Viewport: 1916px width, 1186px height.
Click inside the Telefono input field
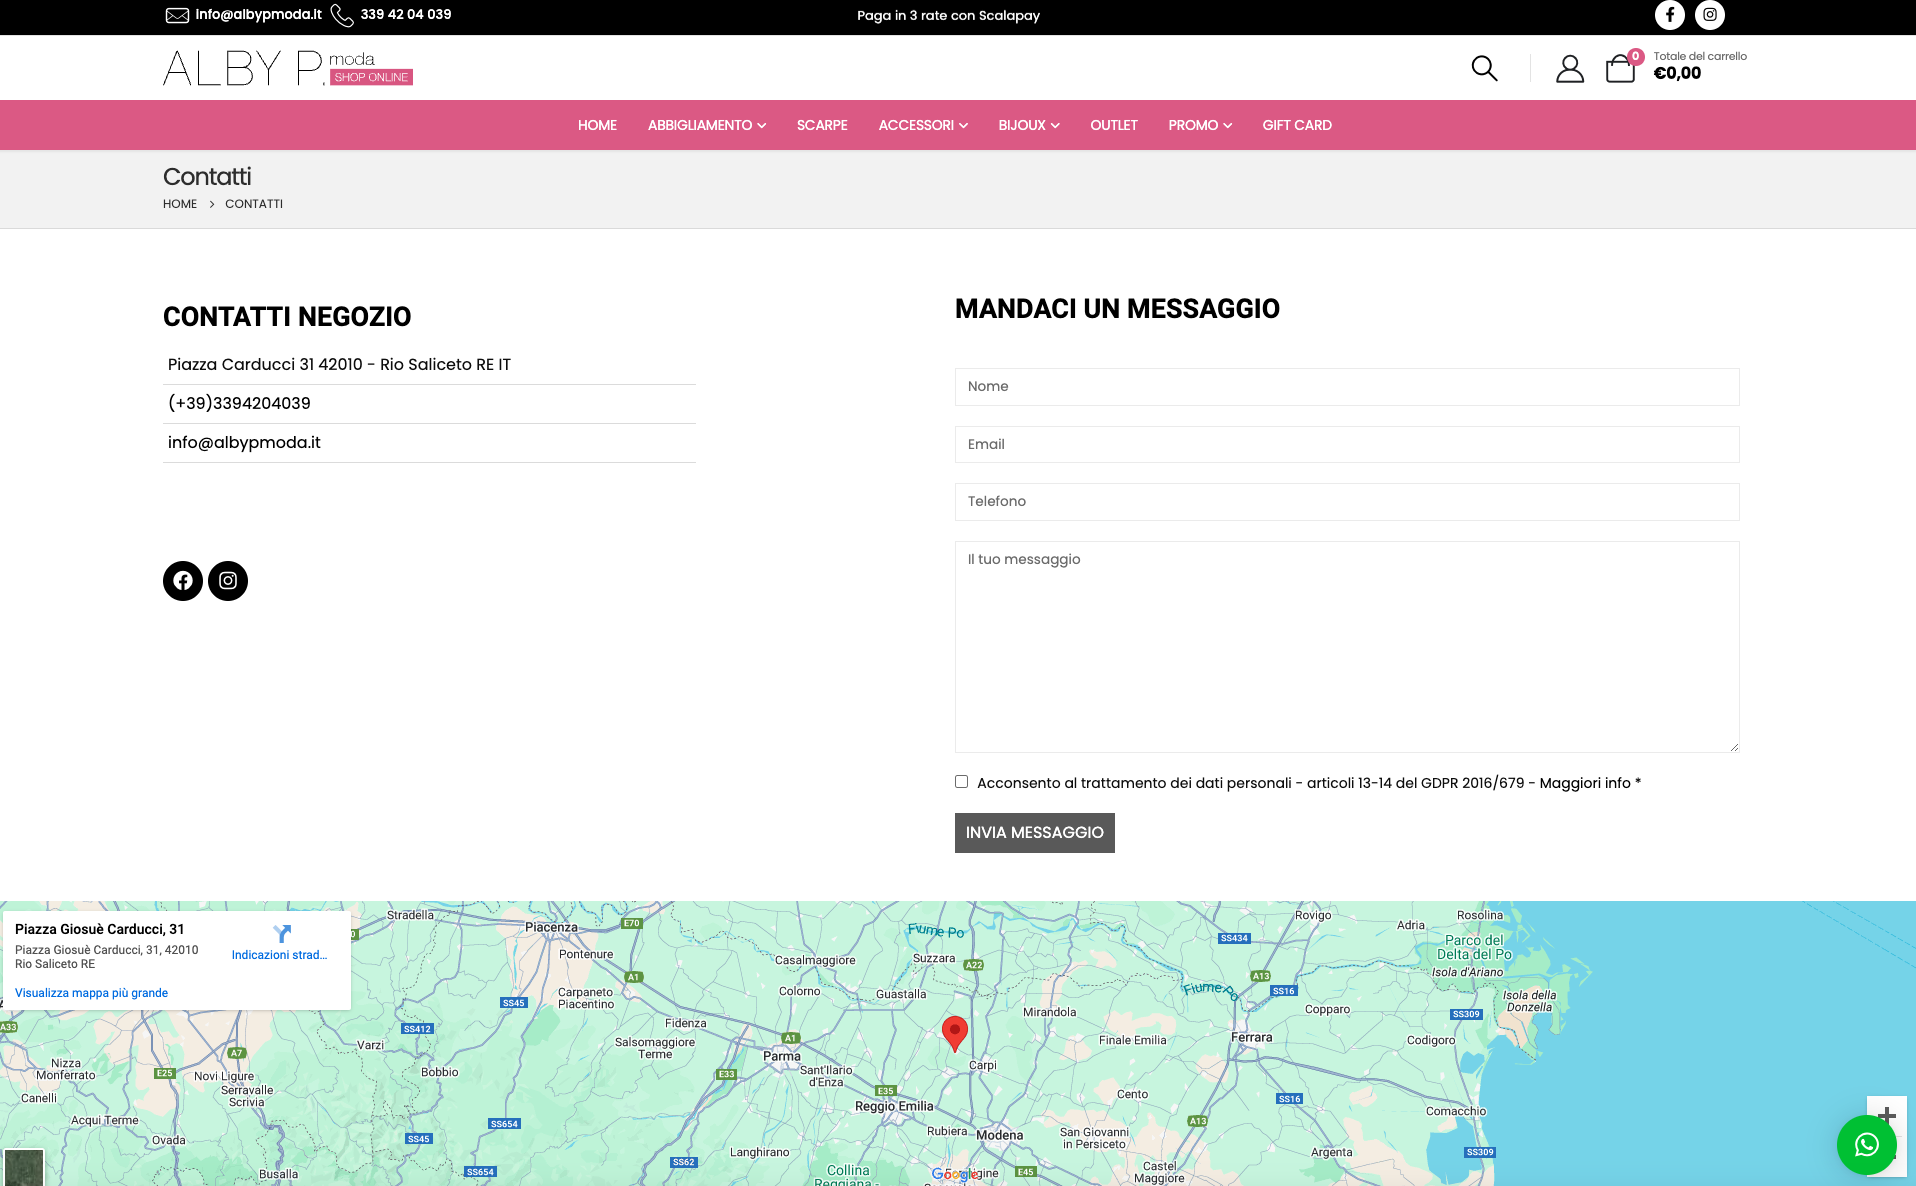tap(1346, 501)
